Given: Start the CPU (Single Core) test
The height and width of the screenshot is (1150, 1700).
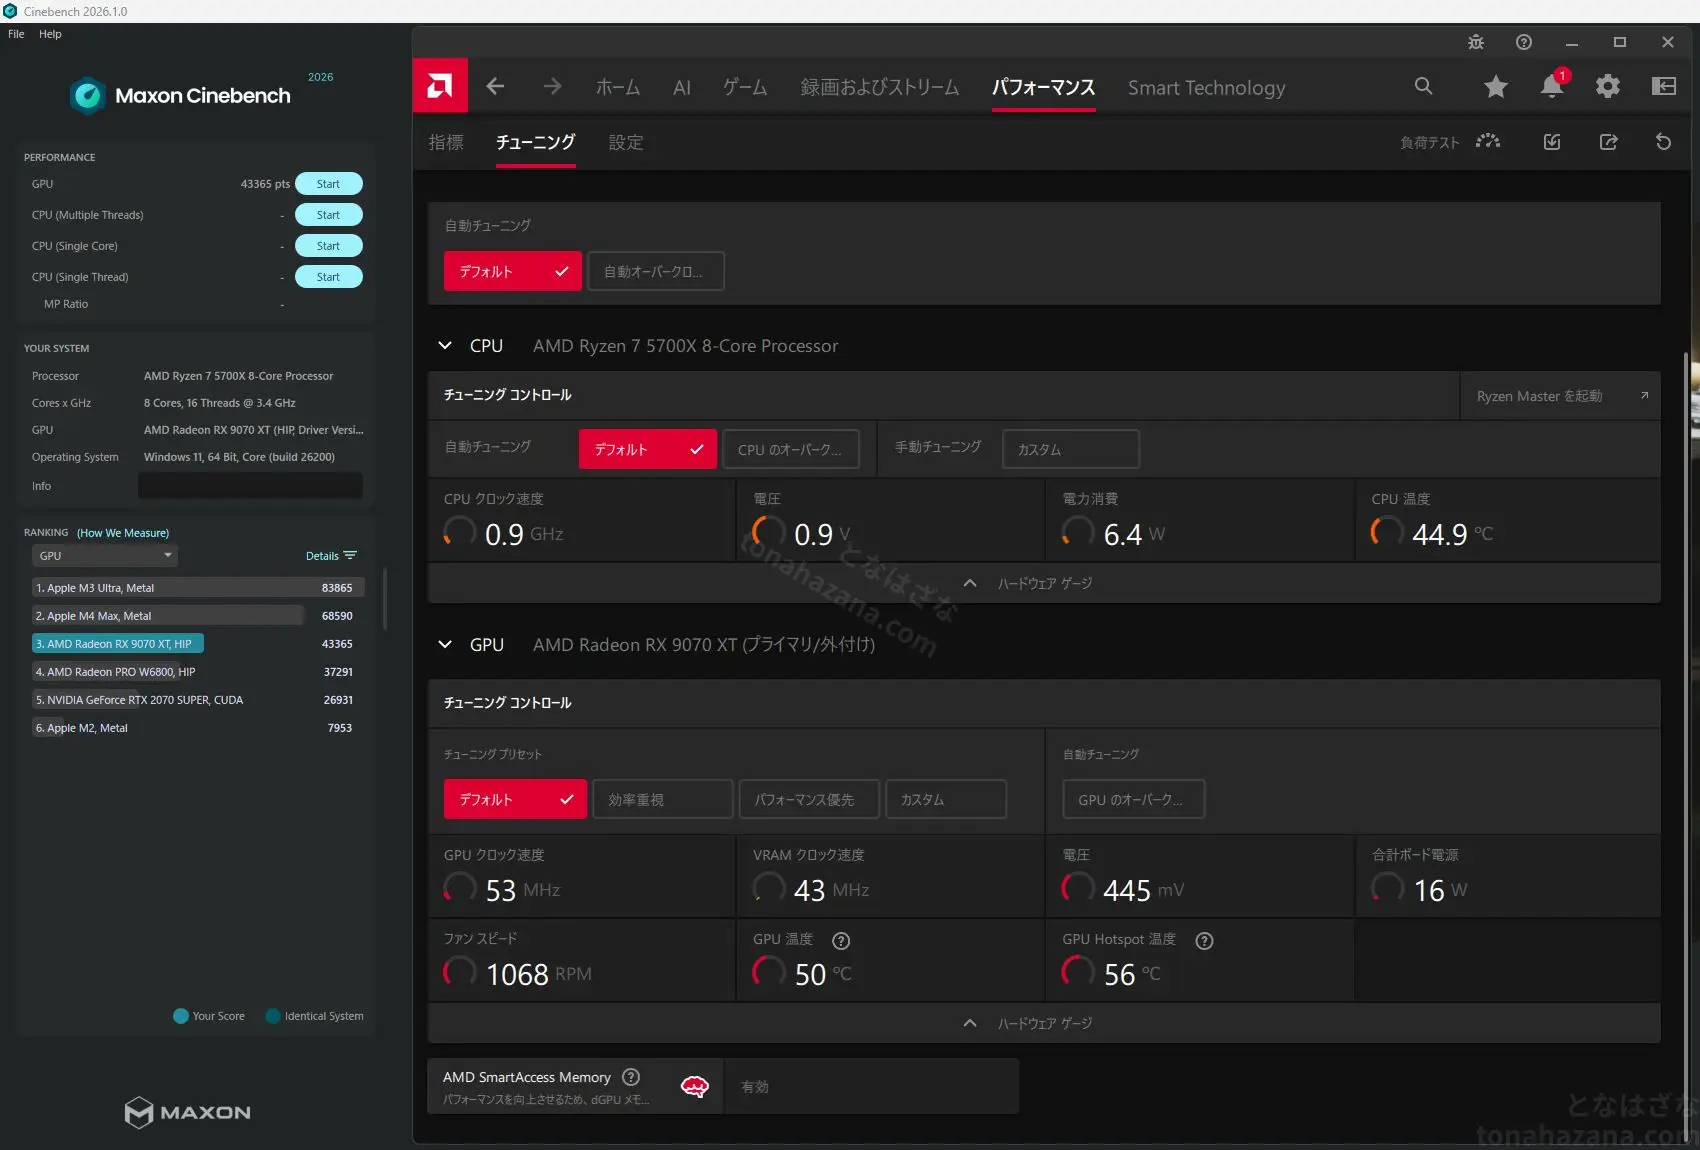Looking at the screenshot, I should (328, 246).
